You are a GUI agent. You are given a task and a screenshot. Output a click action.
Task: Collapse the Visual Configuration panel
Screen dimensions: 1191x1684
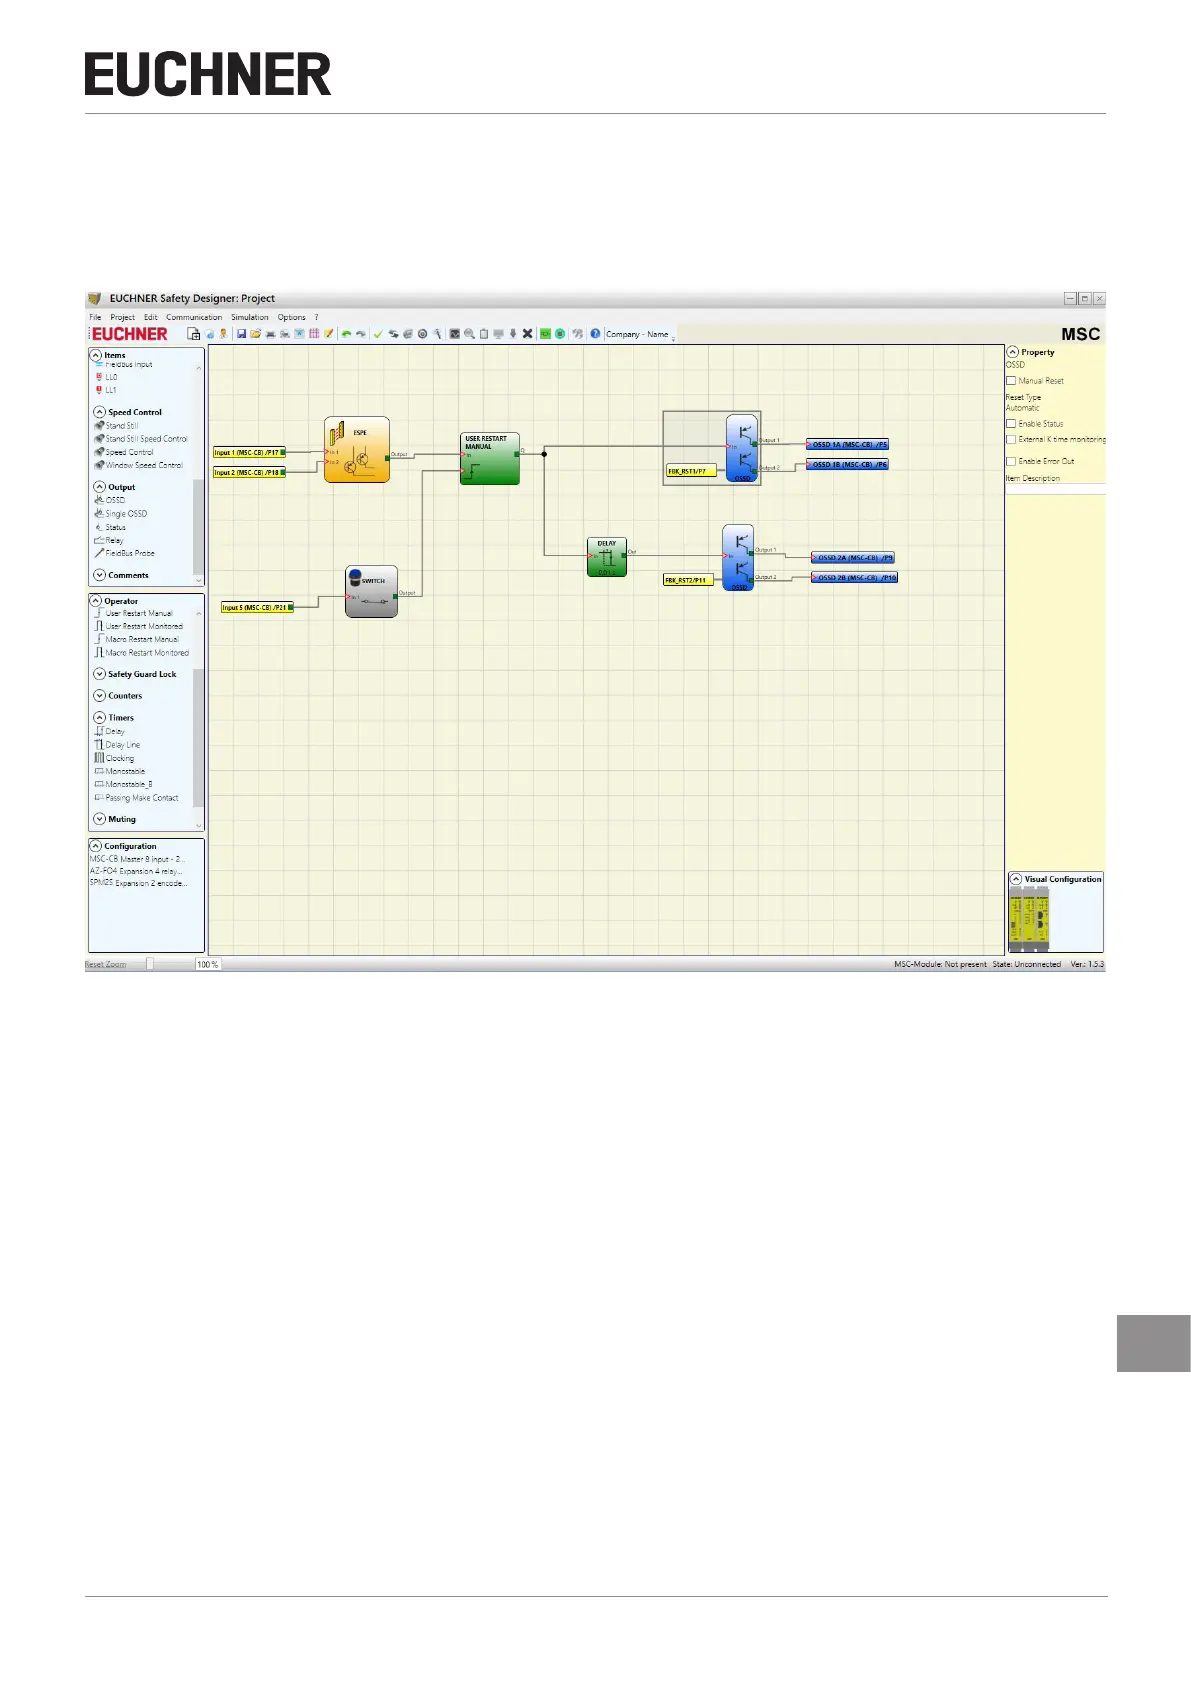(1016, 879)
